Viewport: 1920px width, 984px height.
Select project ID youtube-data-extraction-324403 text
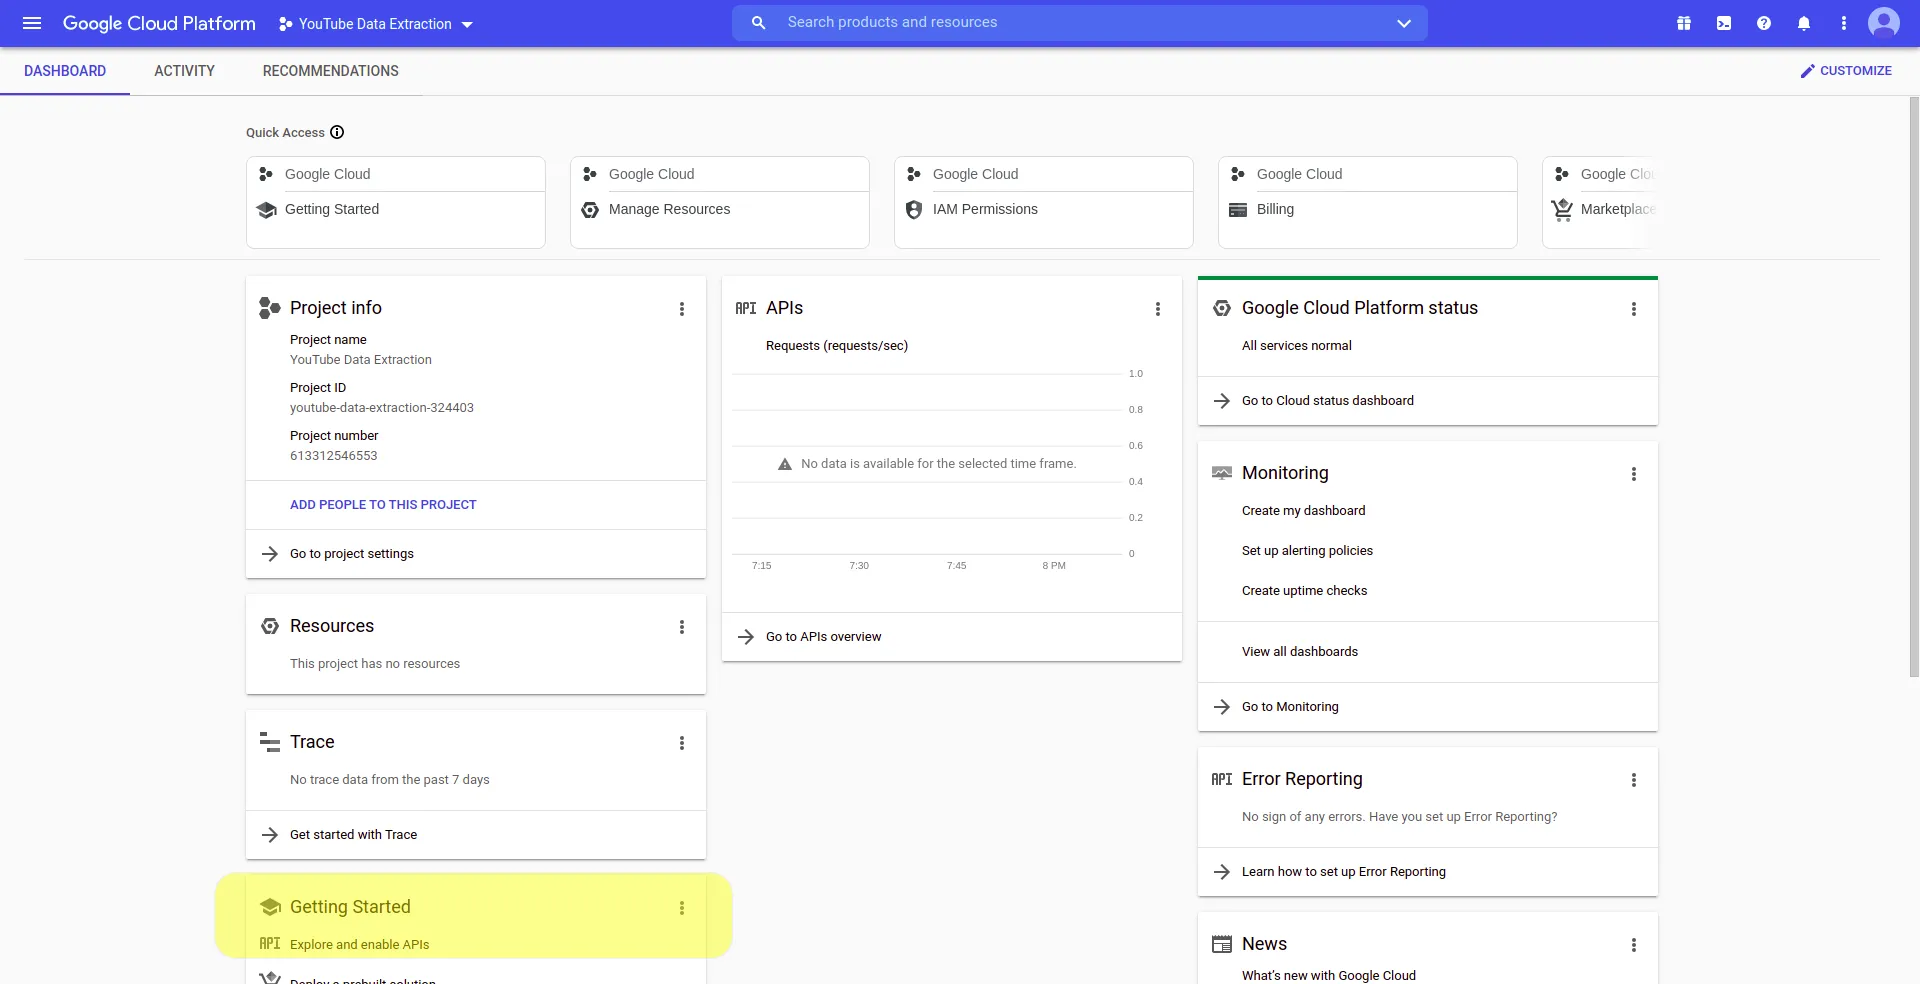coord(382,408)
